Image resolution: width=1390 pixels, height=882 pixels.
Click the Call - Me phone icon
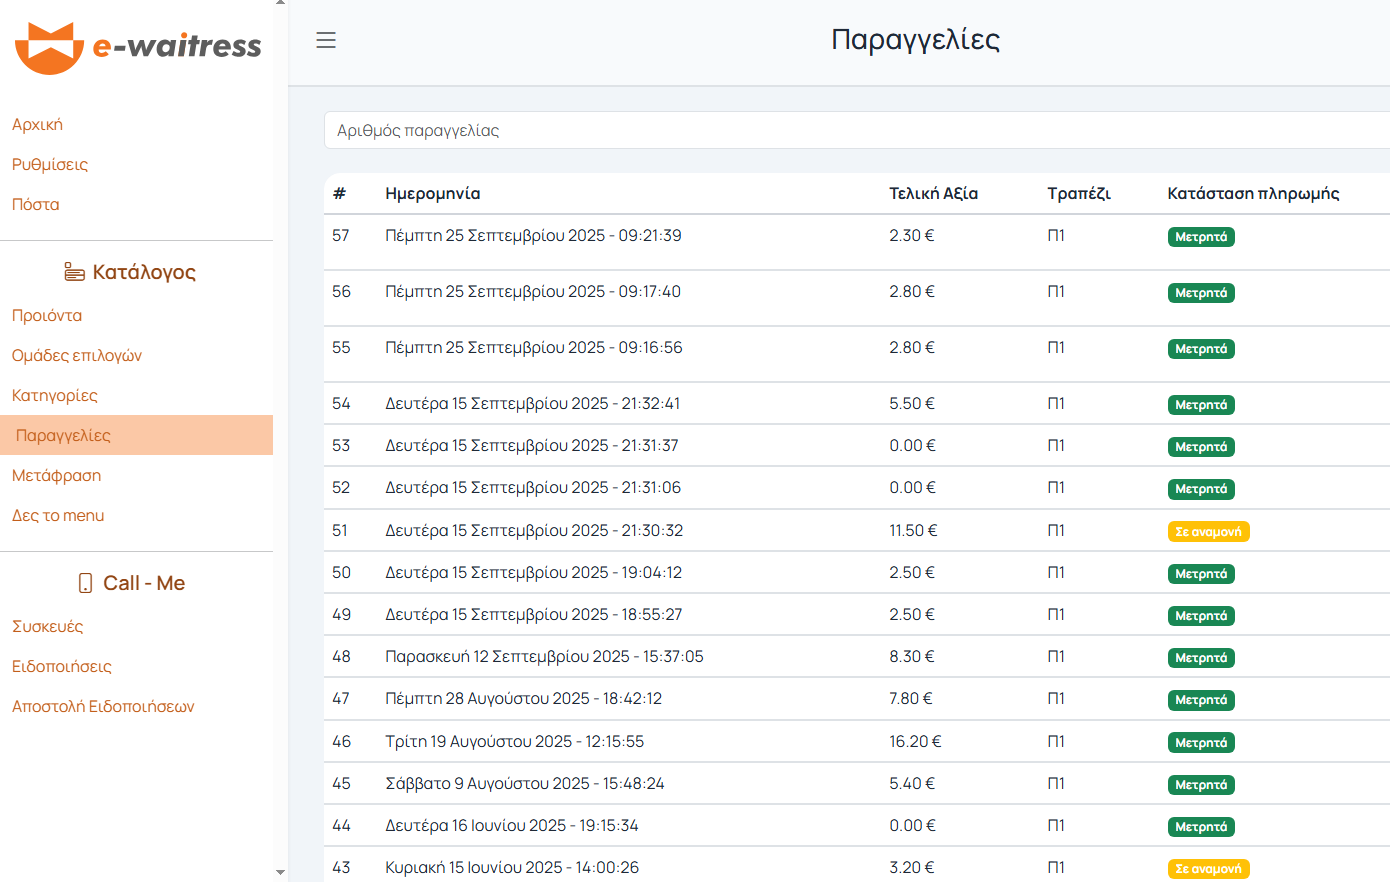[x=85, y=583]
